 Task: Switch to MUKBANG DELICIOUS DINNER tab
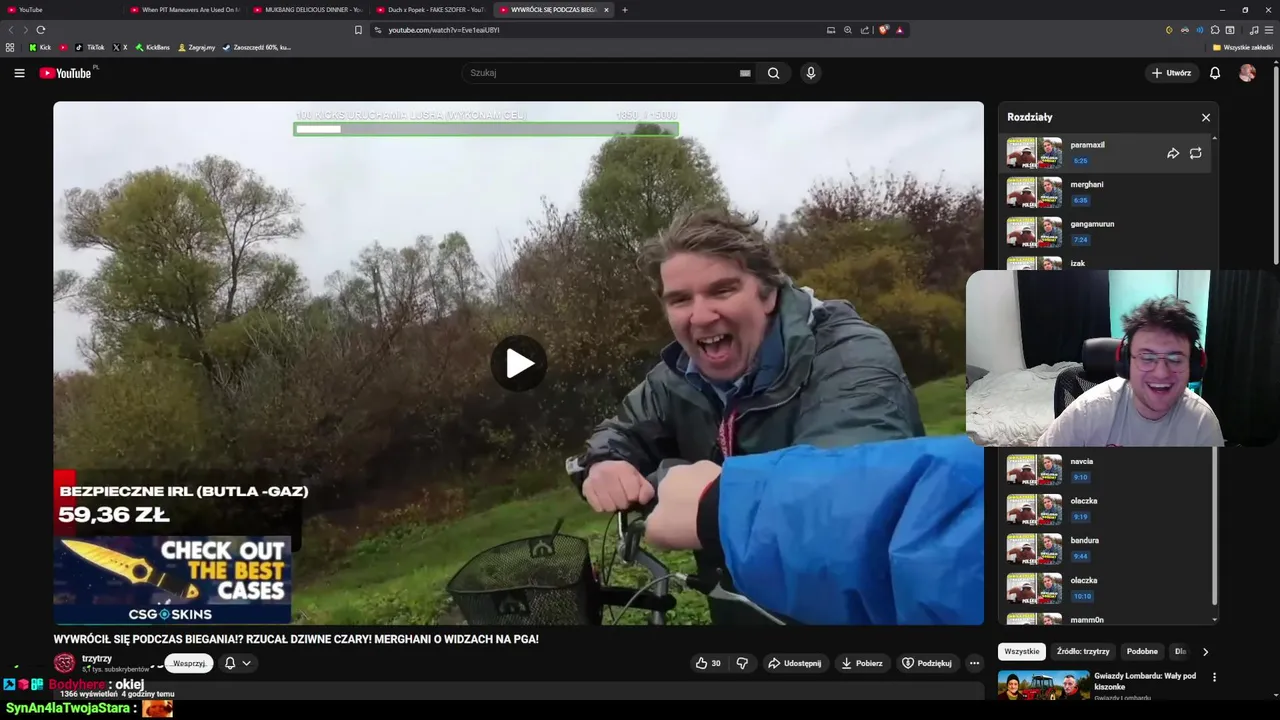307,10
